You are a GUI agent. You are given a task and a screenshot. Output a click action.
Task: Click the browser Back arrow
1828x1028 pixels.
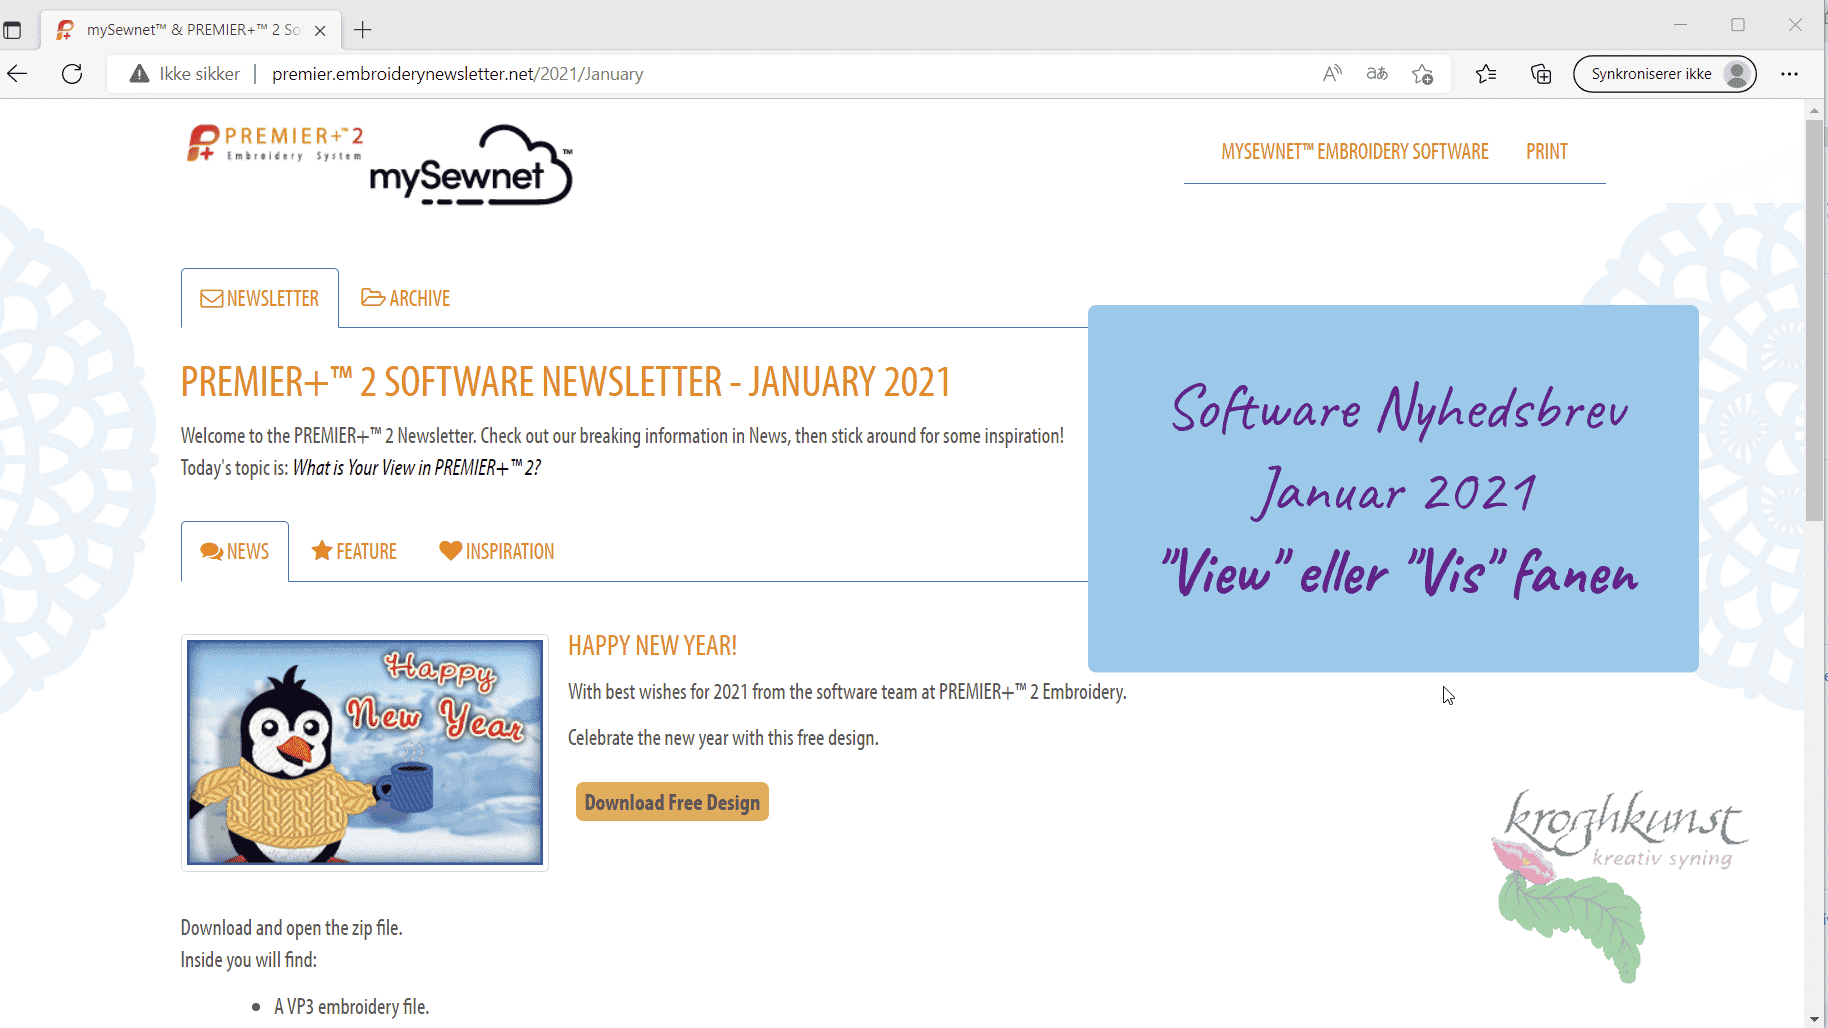point(17,74)
